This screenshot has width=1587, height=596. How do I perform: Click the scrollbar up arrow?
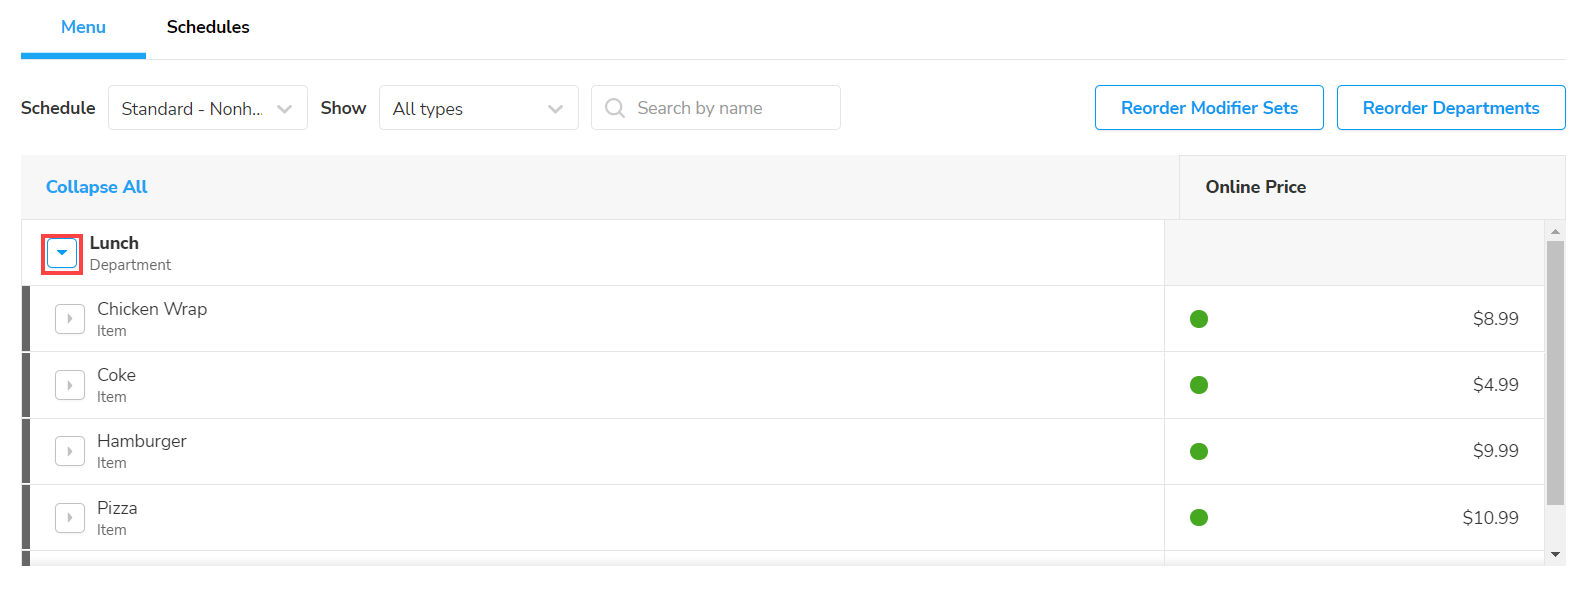coord(1555,231)
